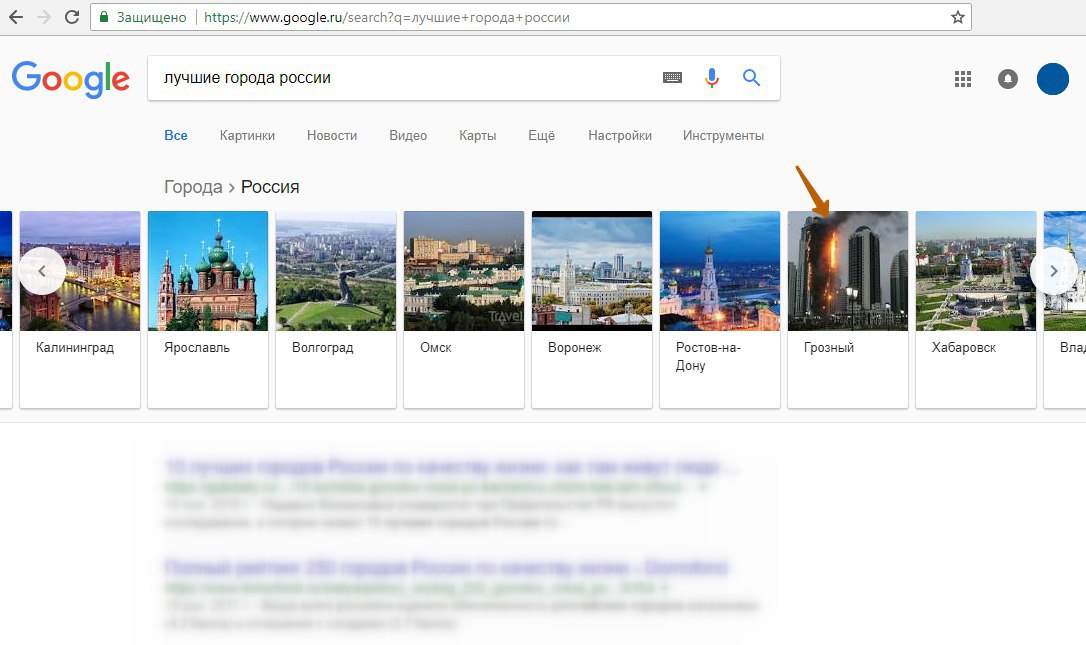
Task: Open the first blurred search result title
Action: [452, 466]
